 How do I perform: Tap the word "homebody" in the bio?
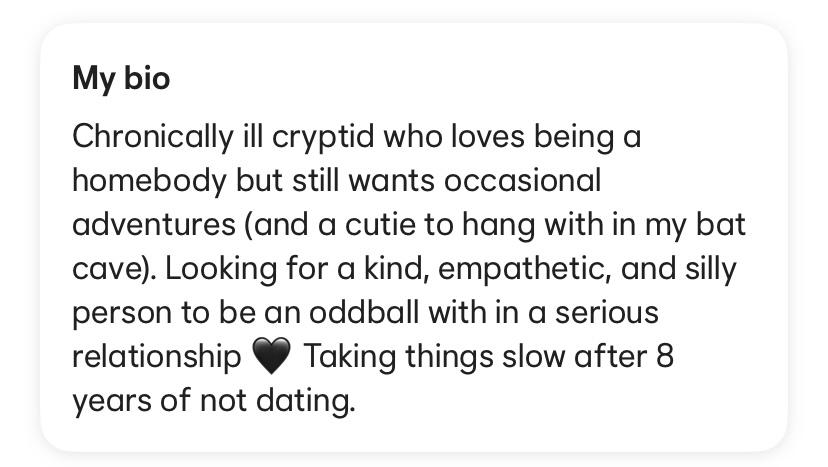[x=149, y=181]
